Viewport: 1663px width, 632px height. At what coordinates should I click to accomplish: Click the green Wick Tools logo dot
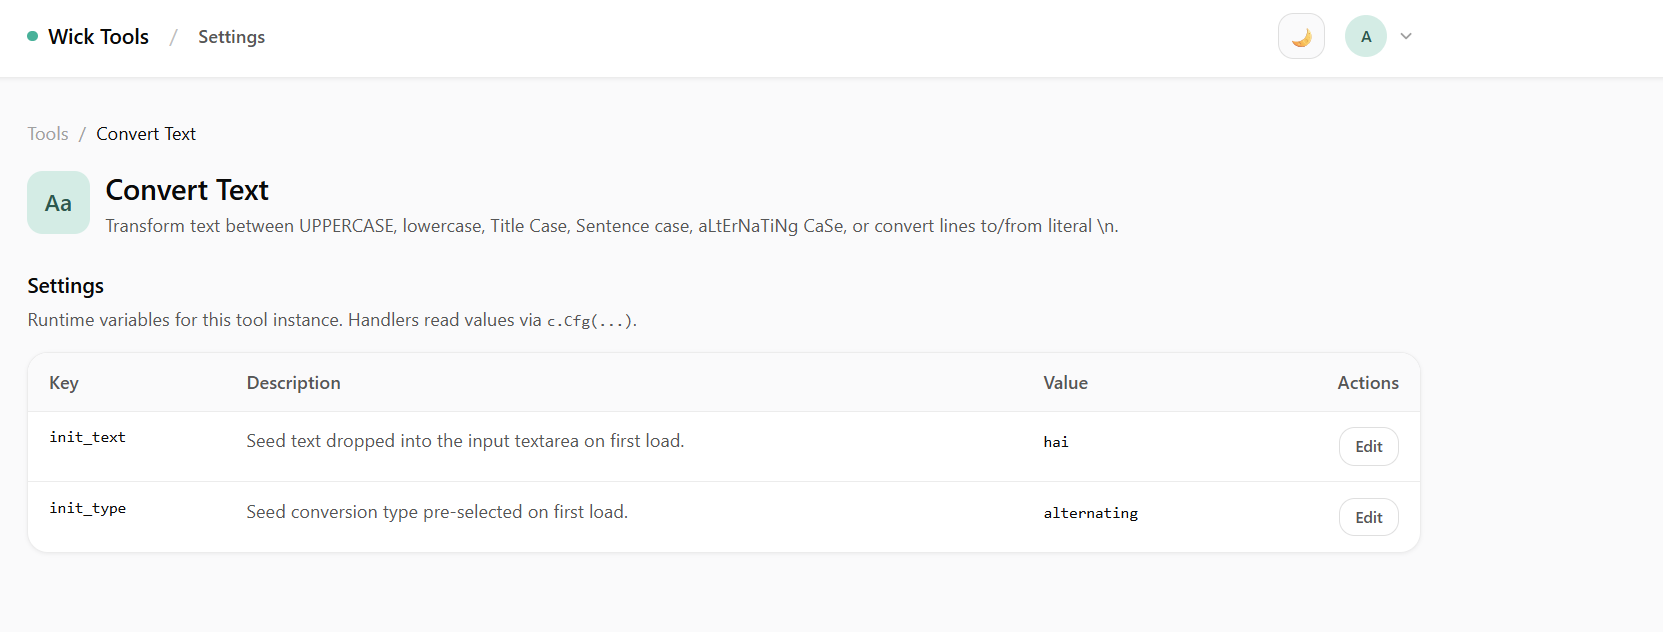point(33,36)
